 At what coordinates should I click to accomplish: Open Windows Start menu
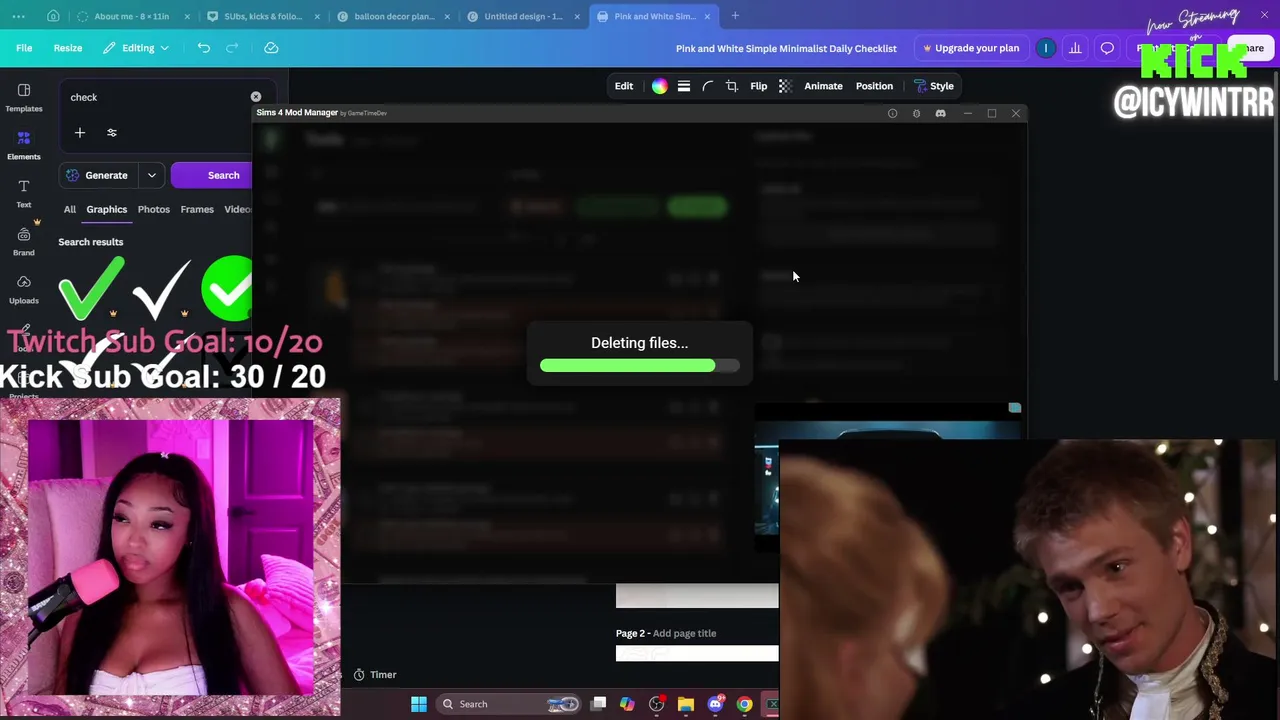pos(419,704)
